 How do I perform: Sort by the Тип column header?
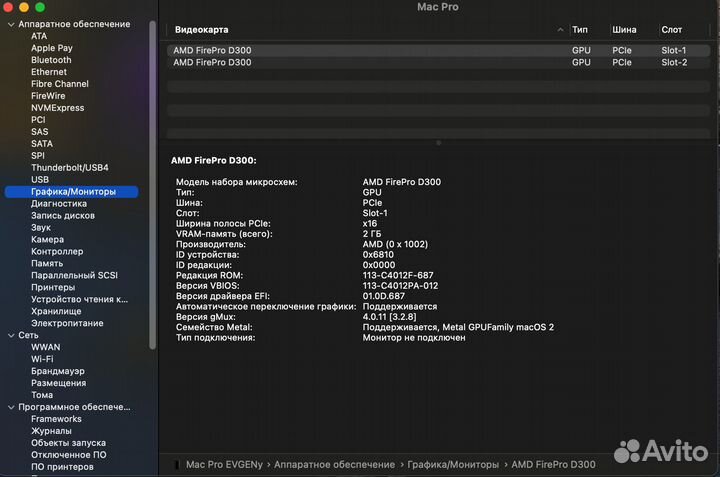pos(579,29)
